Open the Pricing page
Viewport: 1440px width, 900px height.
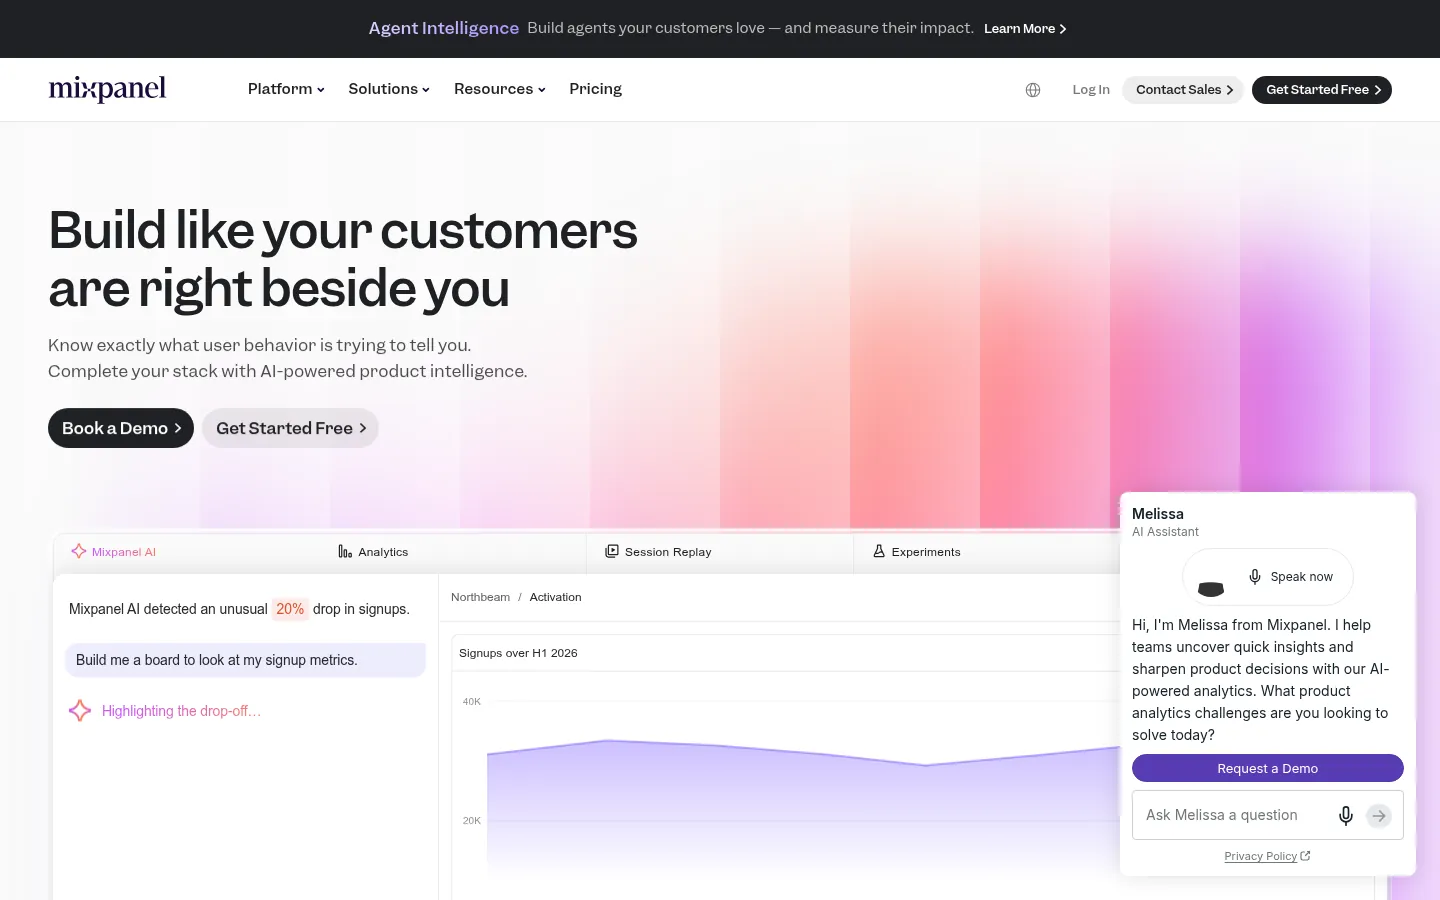pyautogui.click(x=595, y=89)
